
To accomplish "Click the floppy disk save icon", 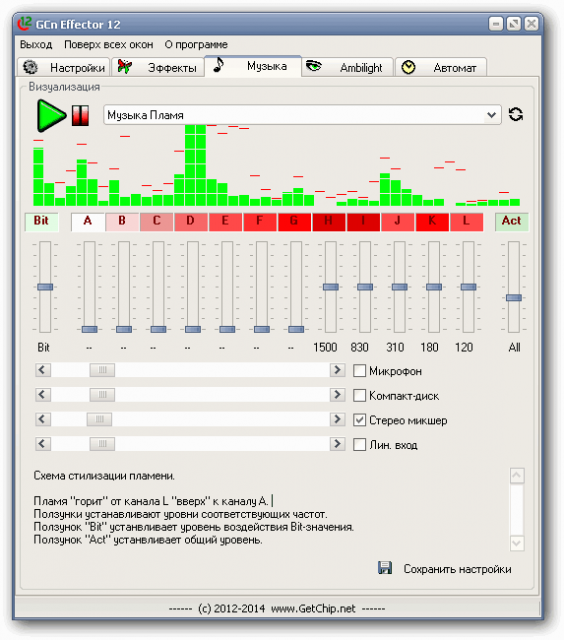I will (x=385, y=568).
